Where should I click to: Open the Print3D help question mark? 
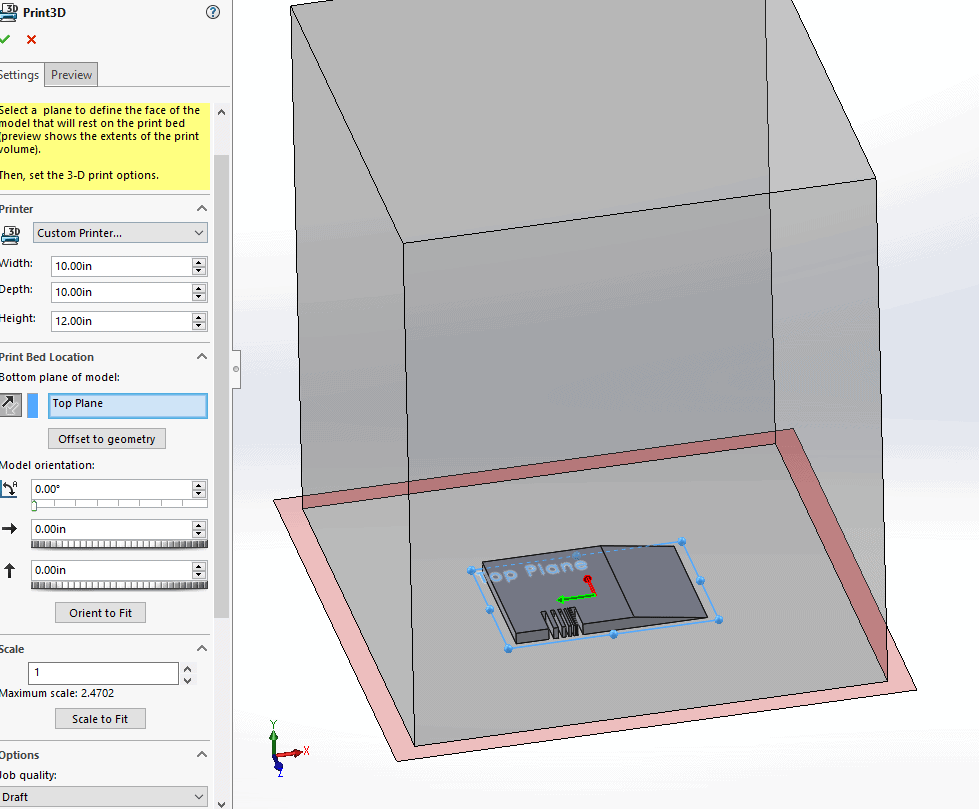click(212, 13)
